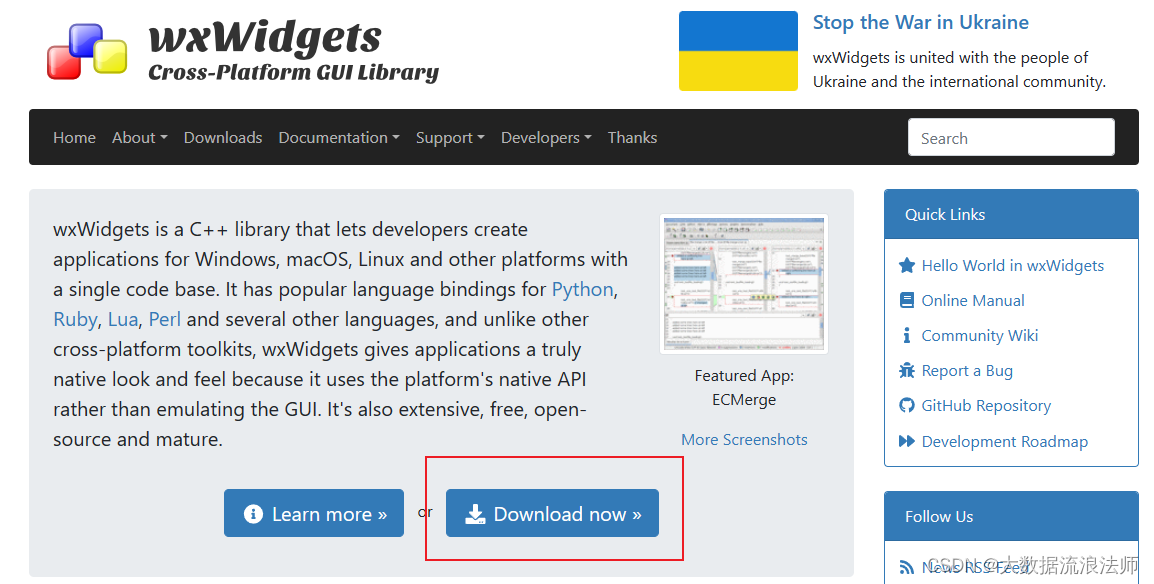
Task: Open Hello World in wxWidgets link
Action: tap(1013, 266)
